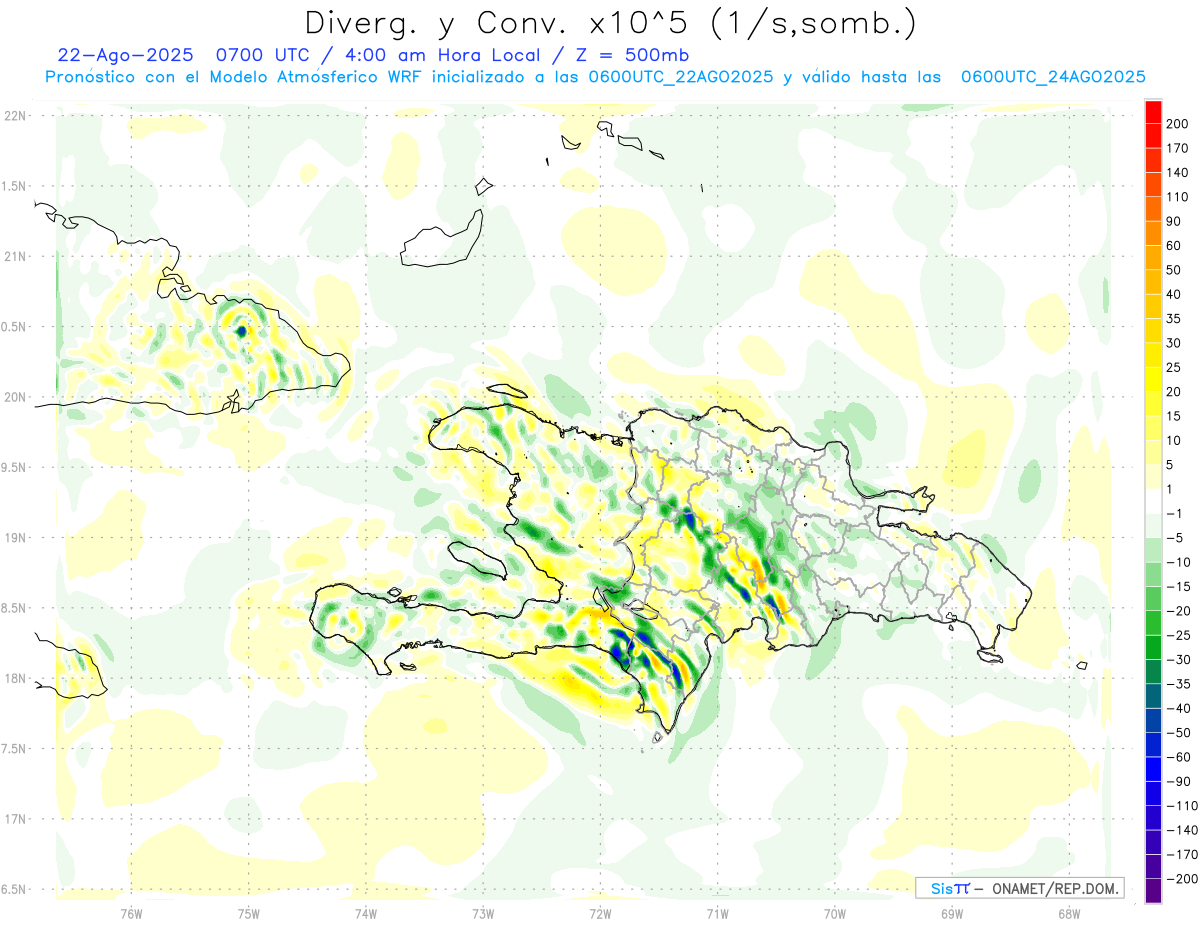
Task: Click the '71W' longitude label
Action: coord(717,913)
